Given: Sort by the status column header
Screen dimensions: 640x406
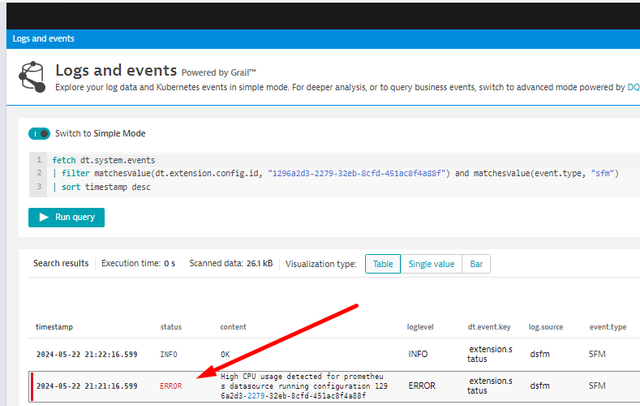Looking at the screenshot, I should pyautogui.click(x=171, y=327).
